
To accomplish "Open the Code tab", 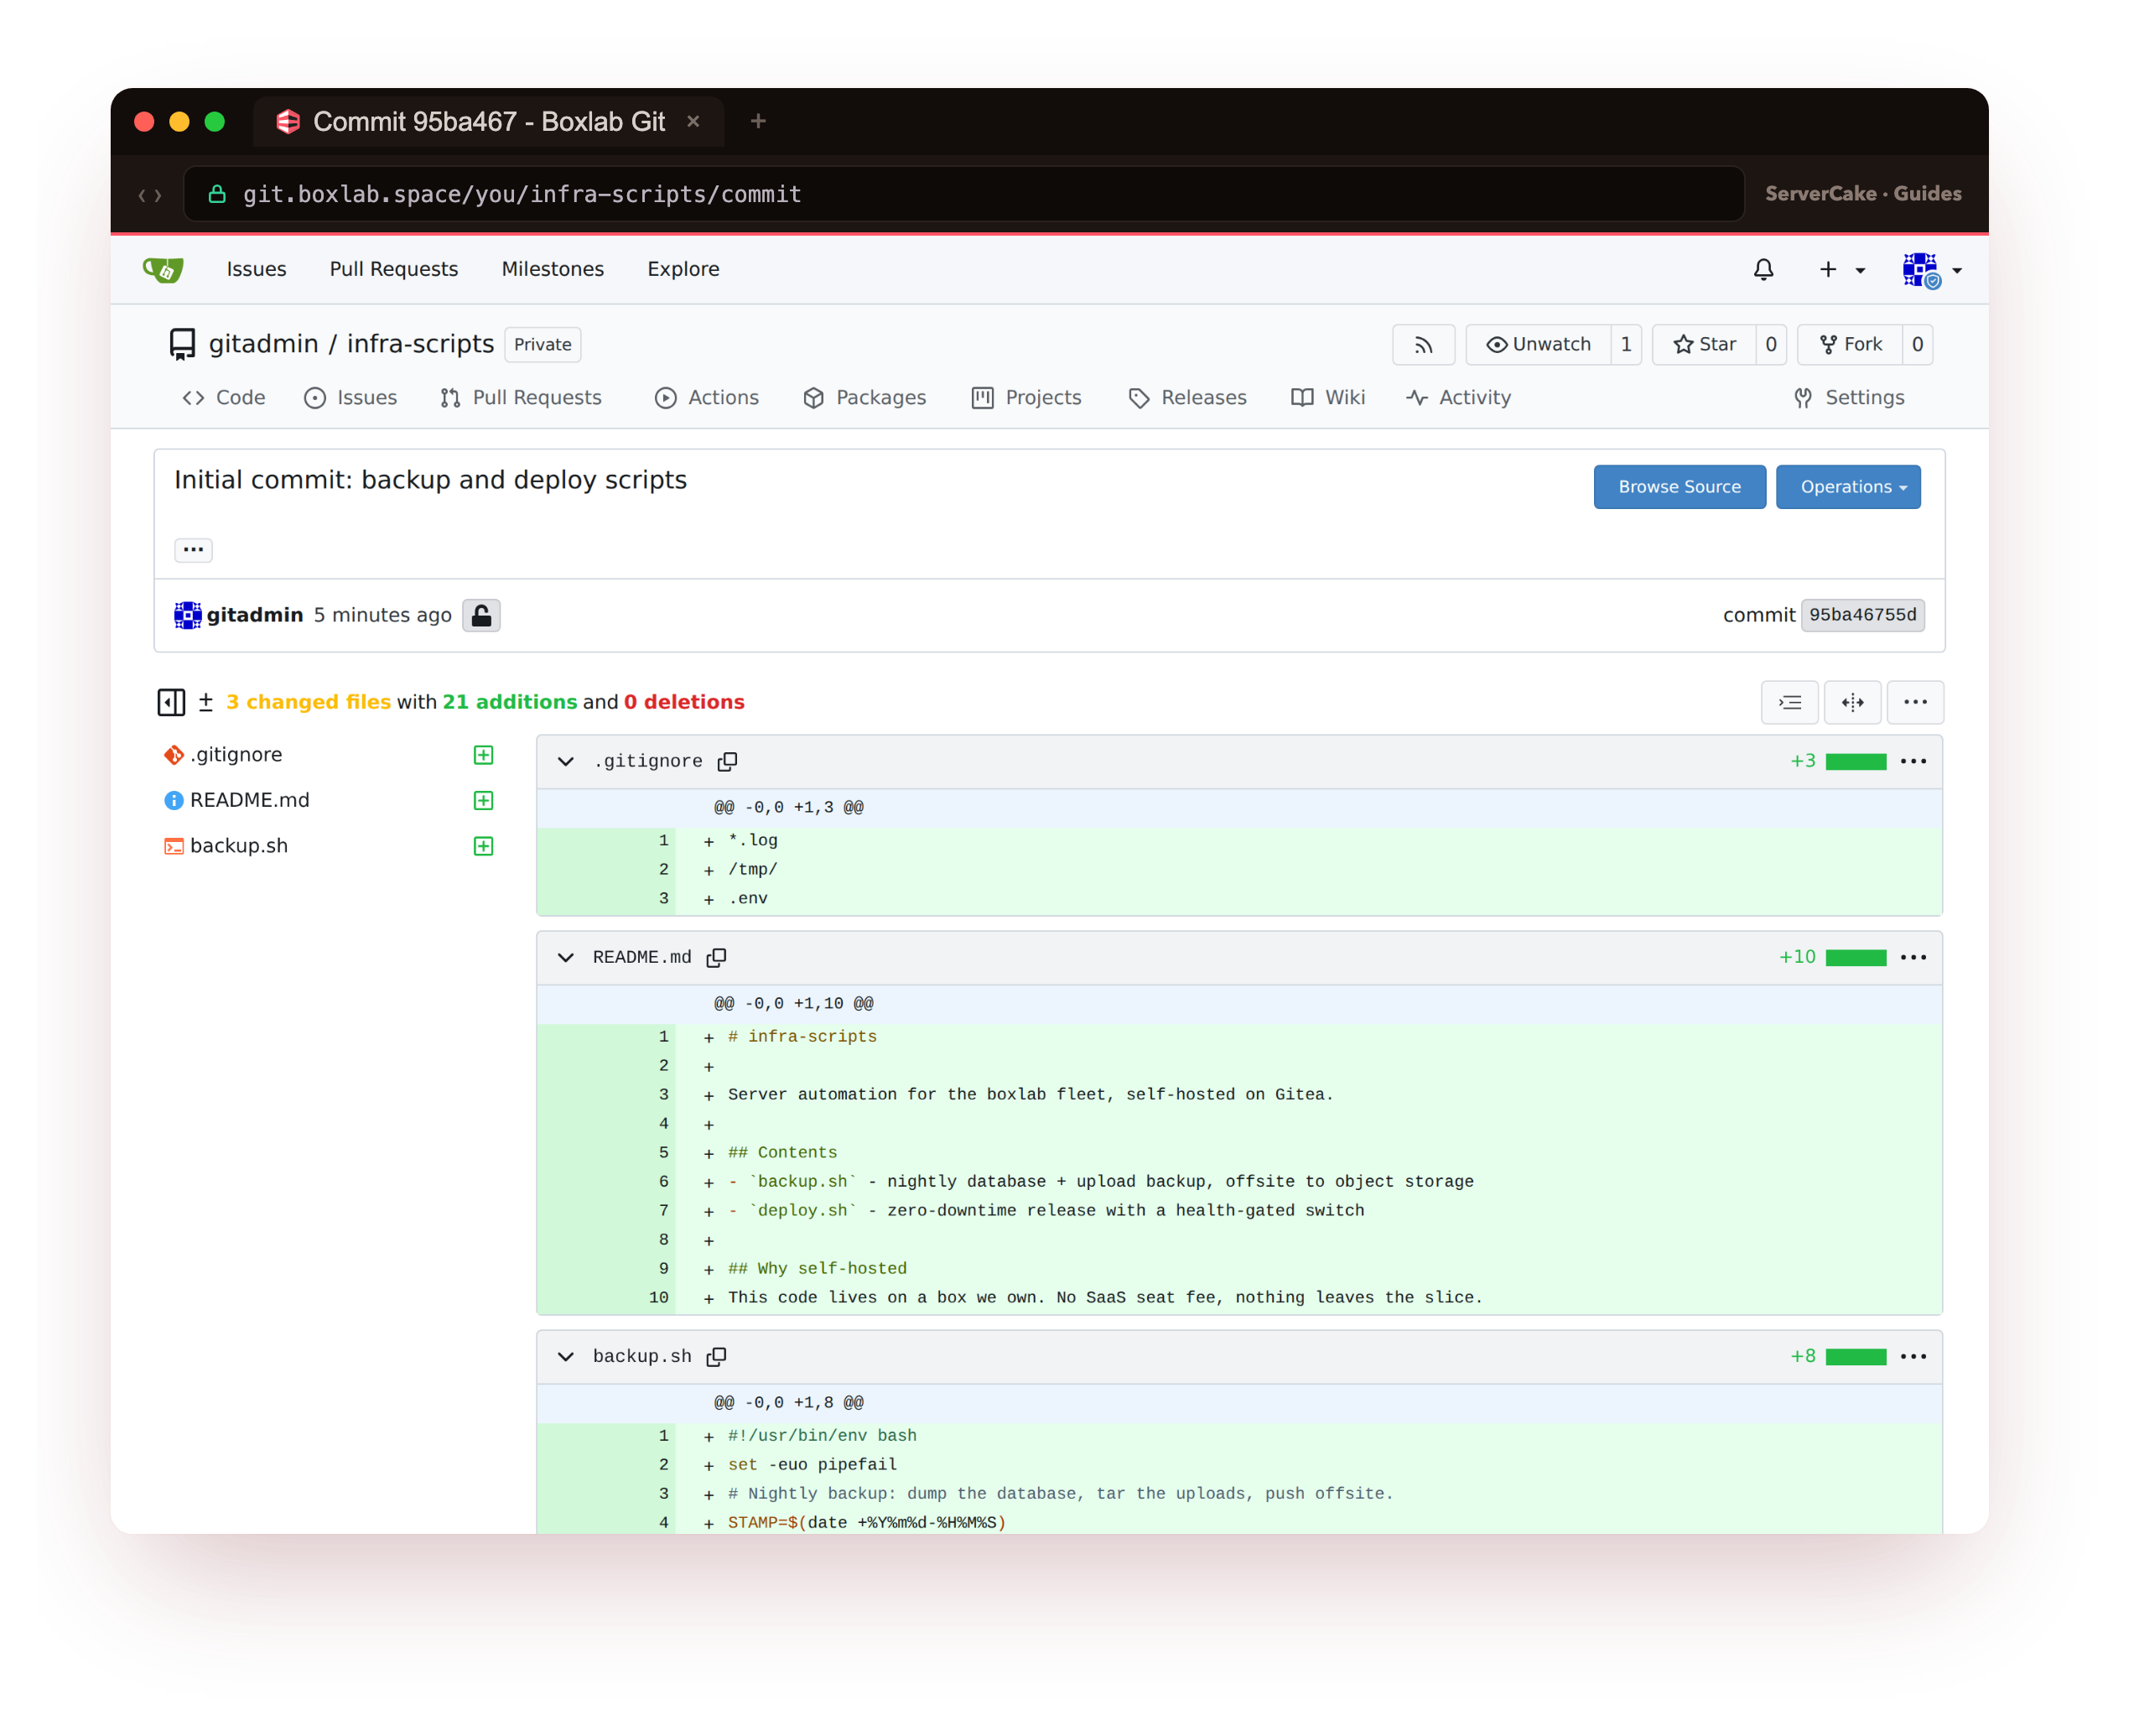I will [x=224, y=398].
